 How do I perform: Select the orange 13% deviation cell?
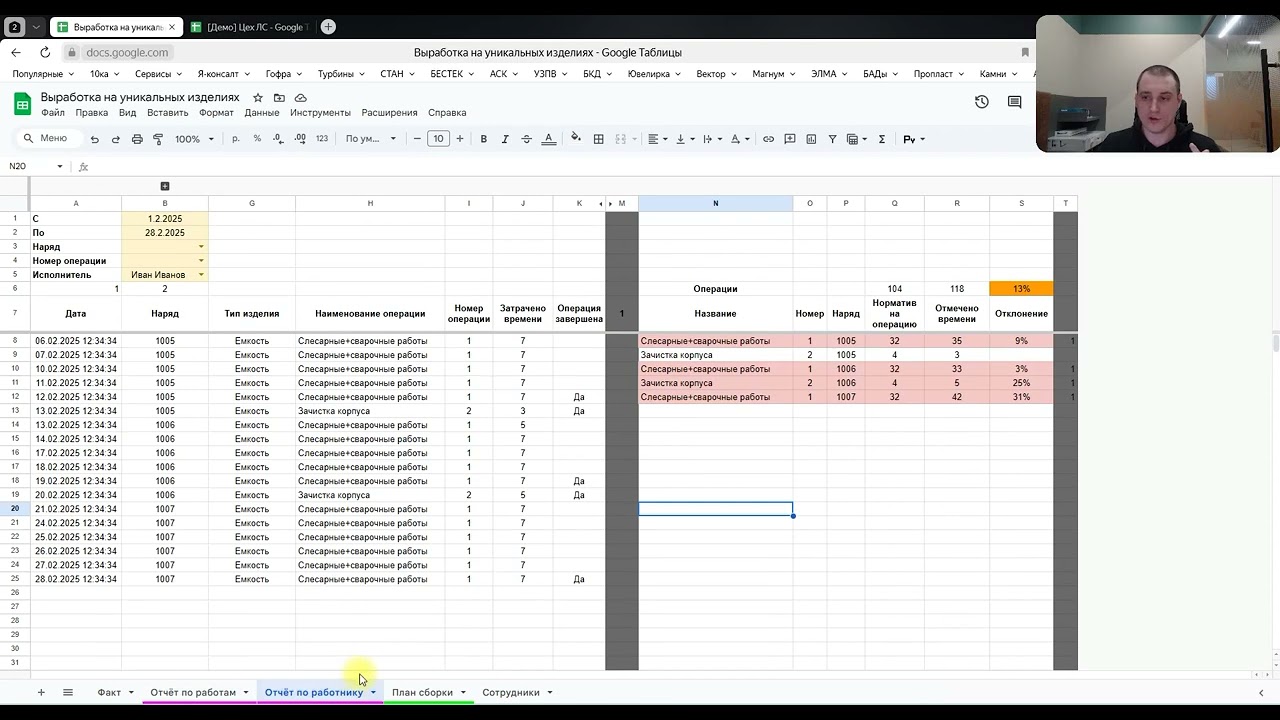[1021, 289]
